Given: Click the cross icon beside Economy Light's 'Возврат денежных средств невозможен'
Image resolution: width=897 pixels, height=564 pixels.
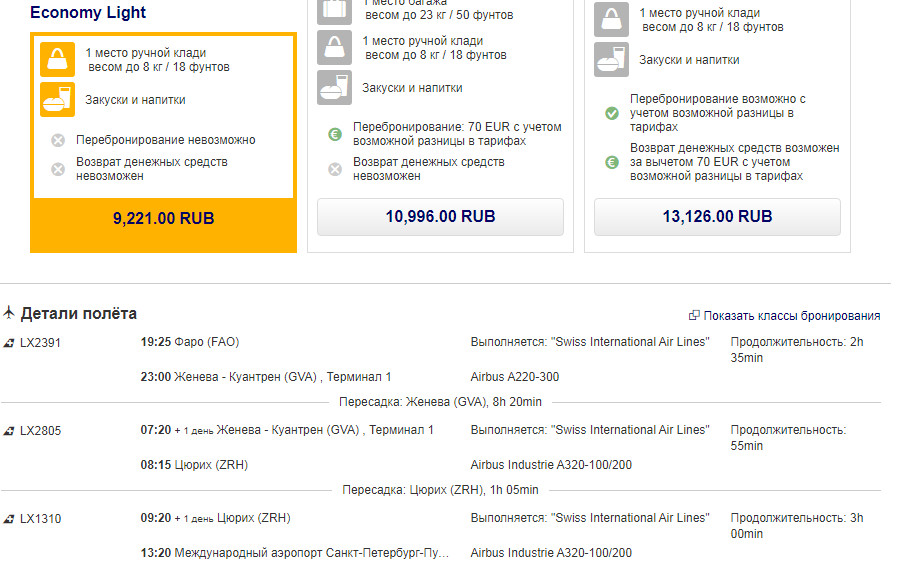Looking at the screenshot, I should pos(58,169).
